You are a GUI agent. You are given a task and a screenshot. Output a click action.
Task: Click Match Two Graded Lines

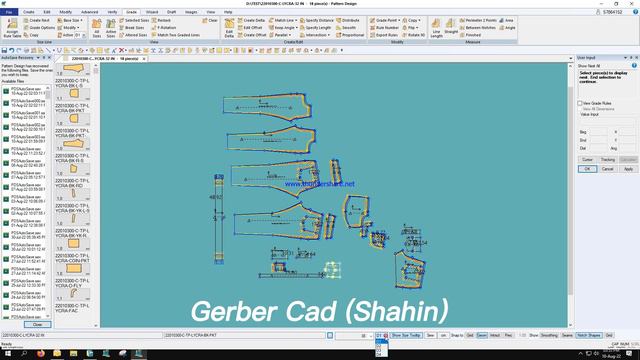176,35
